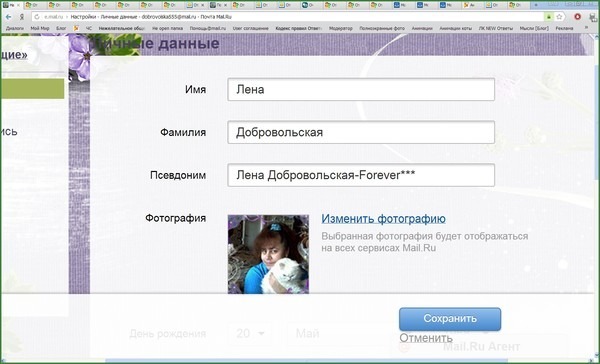
Task: Bookmark page with the star icon
Action: pyautogui.click(x=559, y=17)
